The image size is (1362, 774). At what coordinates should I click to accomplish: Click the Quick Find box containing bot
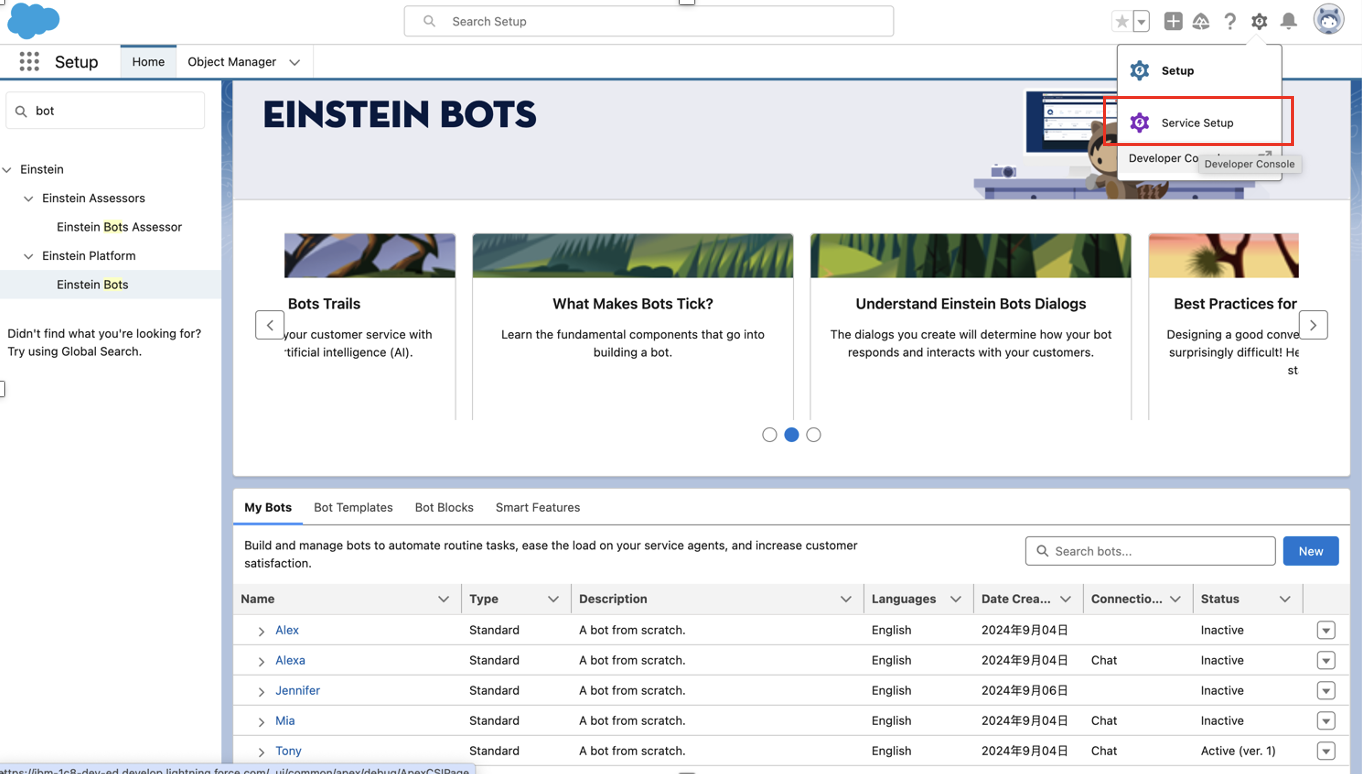(106, 111)
